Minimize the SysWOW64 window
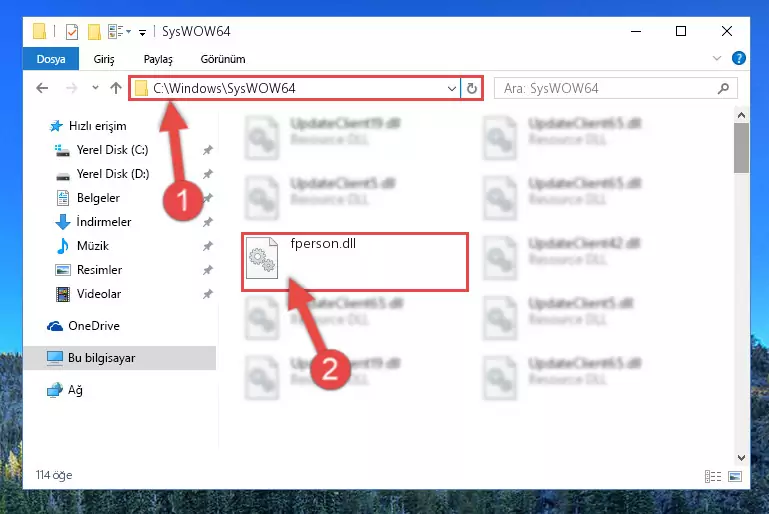This screenshot has width=769, height=514. pyautogui.click(x=636, y=31)
